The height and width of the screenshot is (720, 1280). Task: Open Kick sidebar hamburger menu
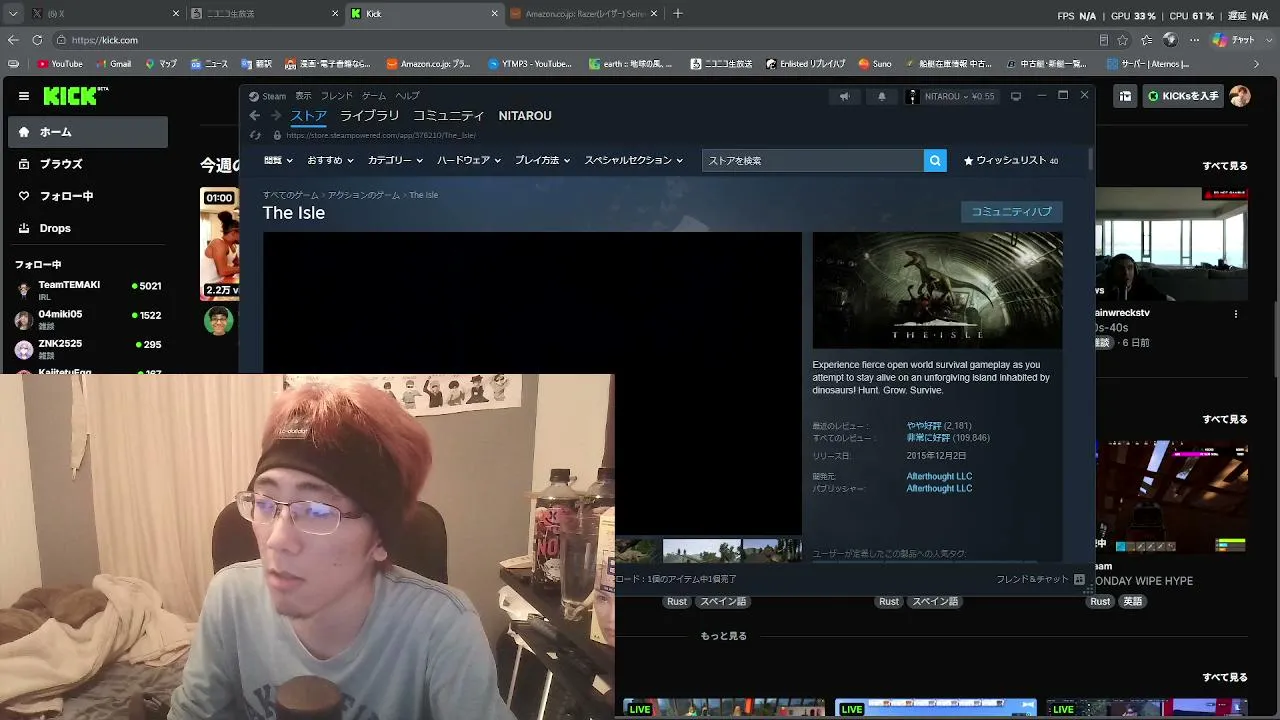23,96
